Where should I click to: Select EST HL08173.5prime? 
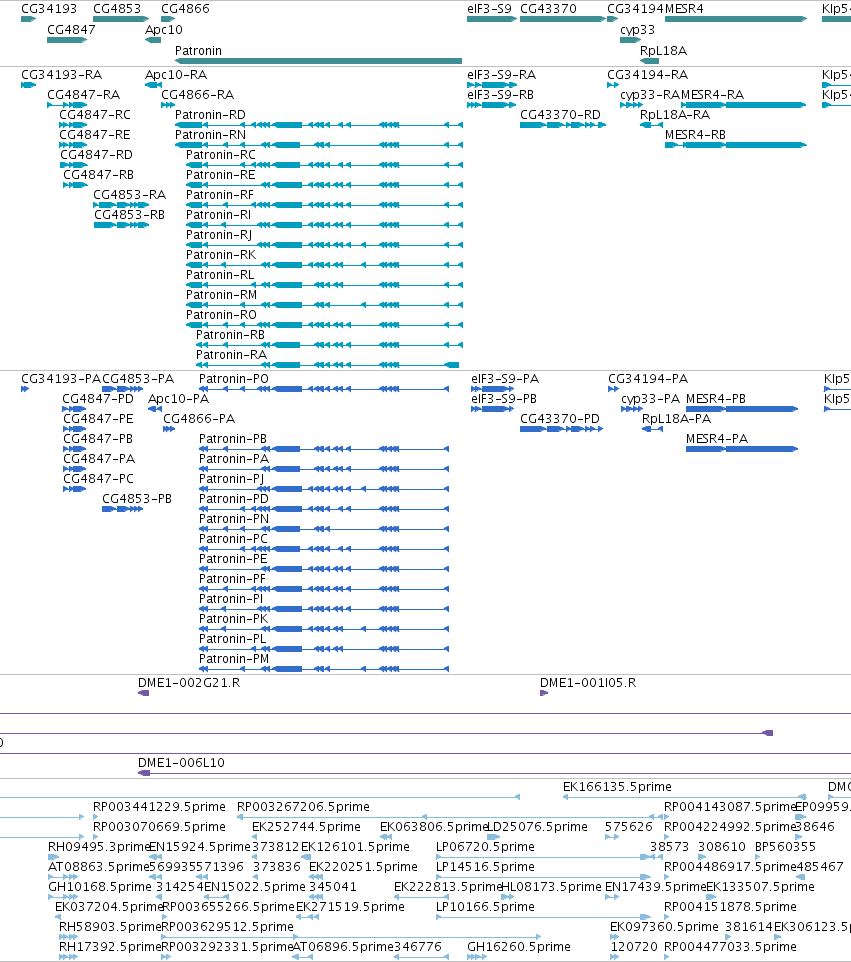507,897
